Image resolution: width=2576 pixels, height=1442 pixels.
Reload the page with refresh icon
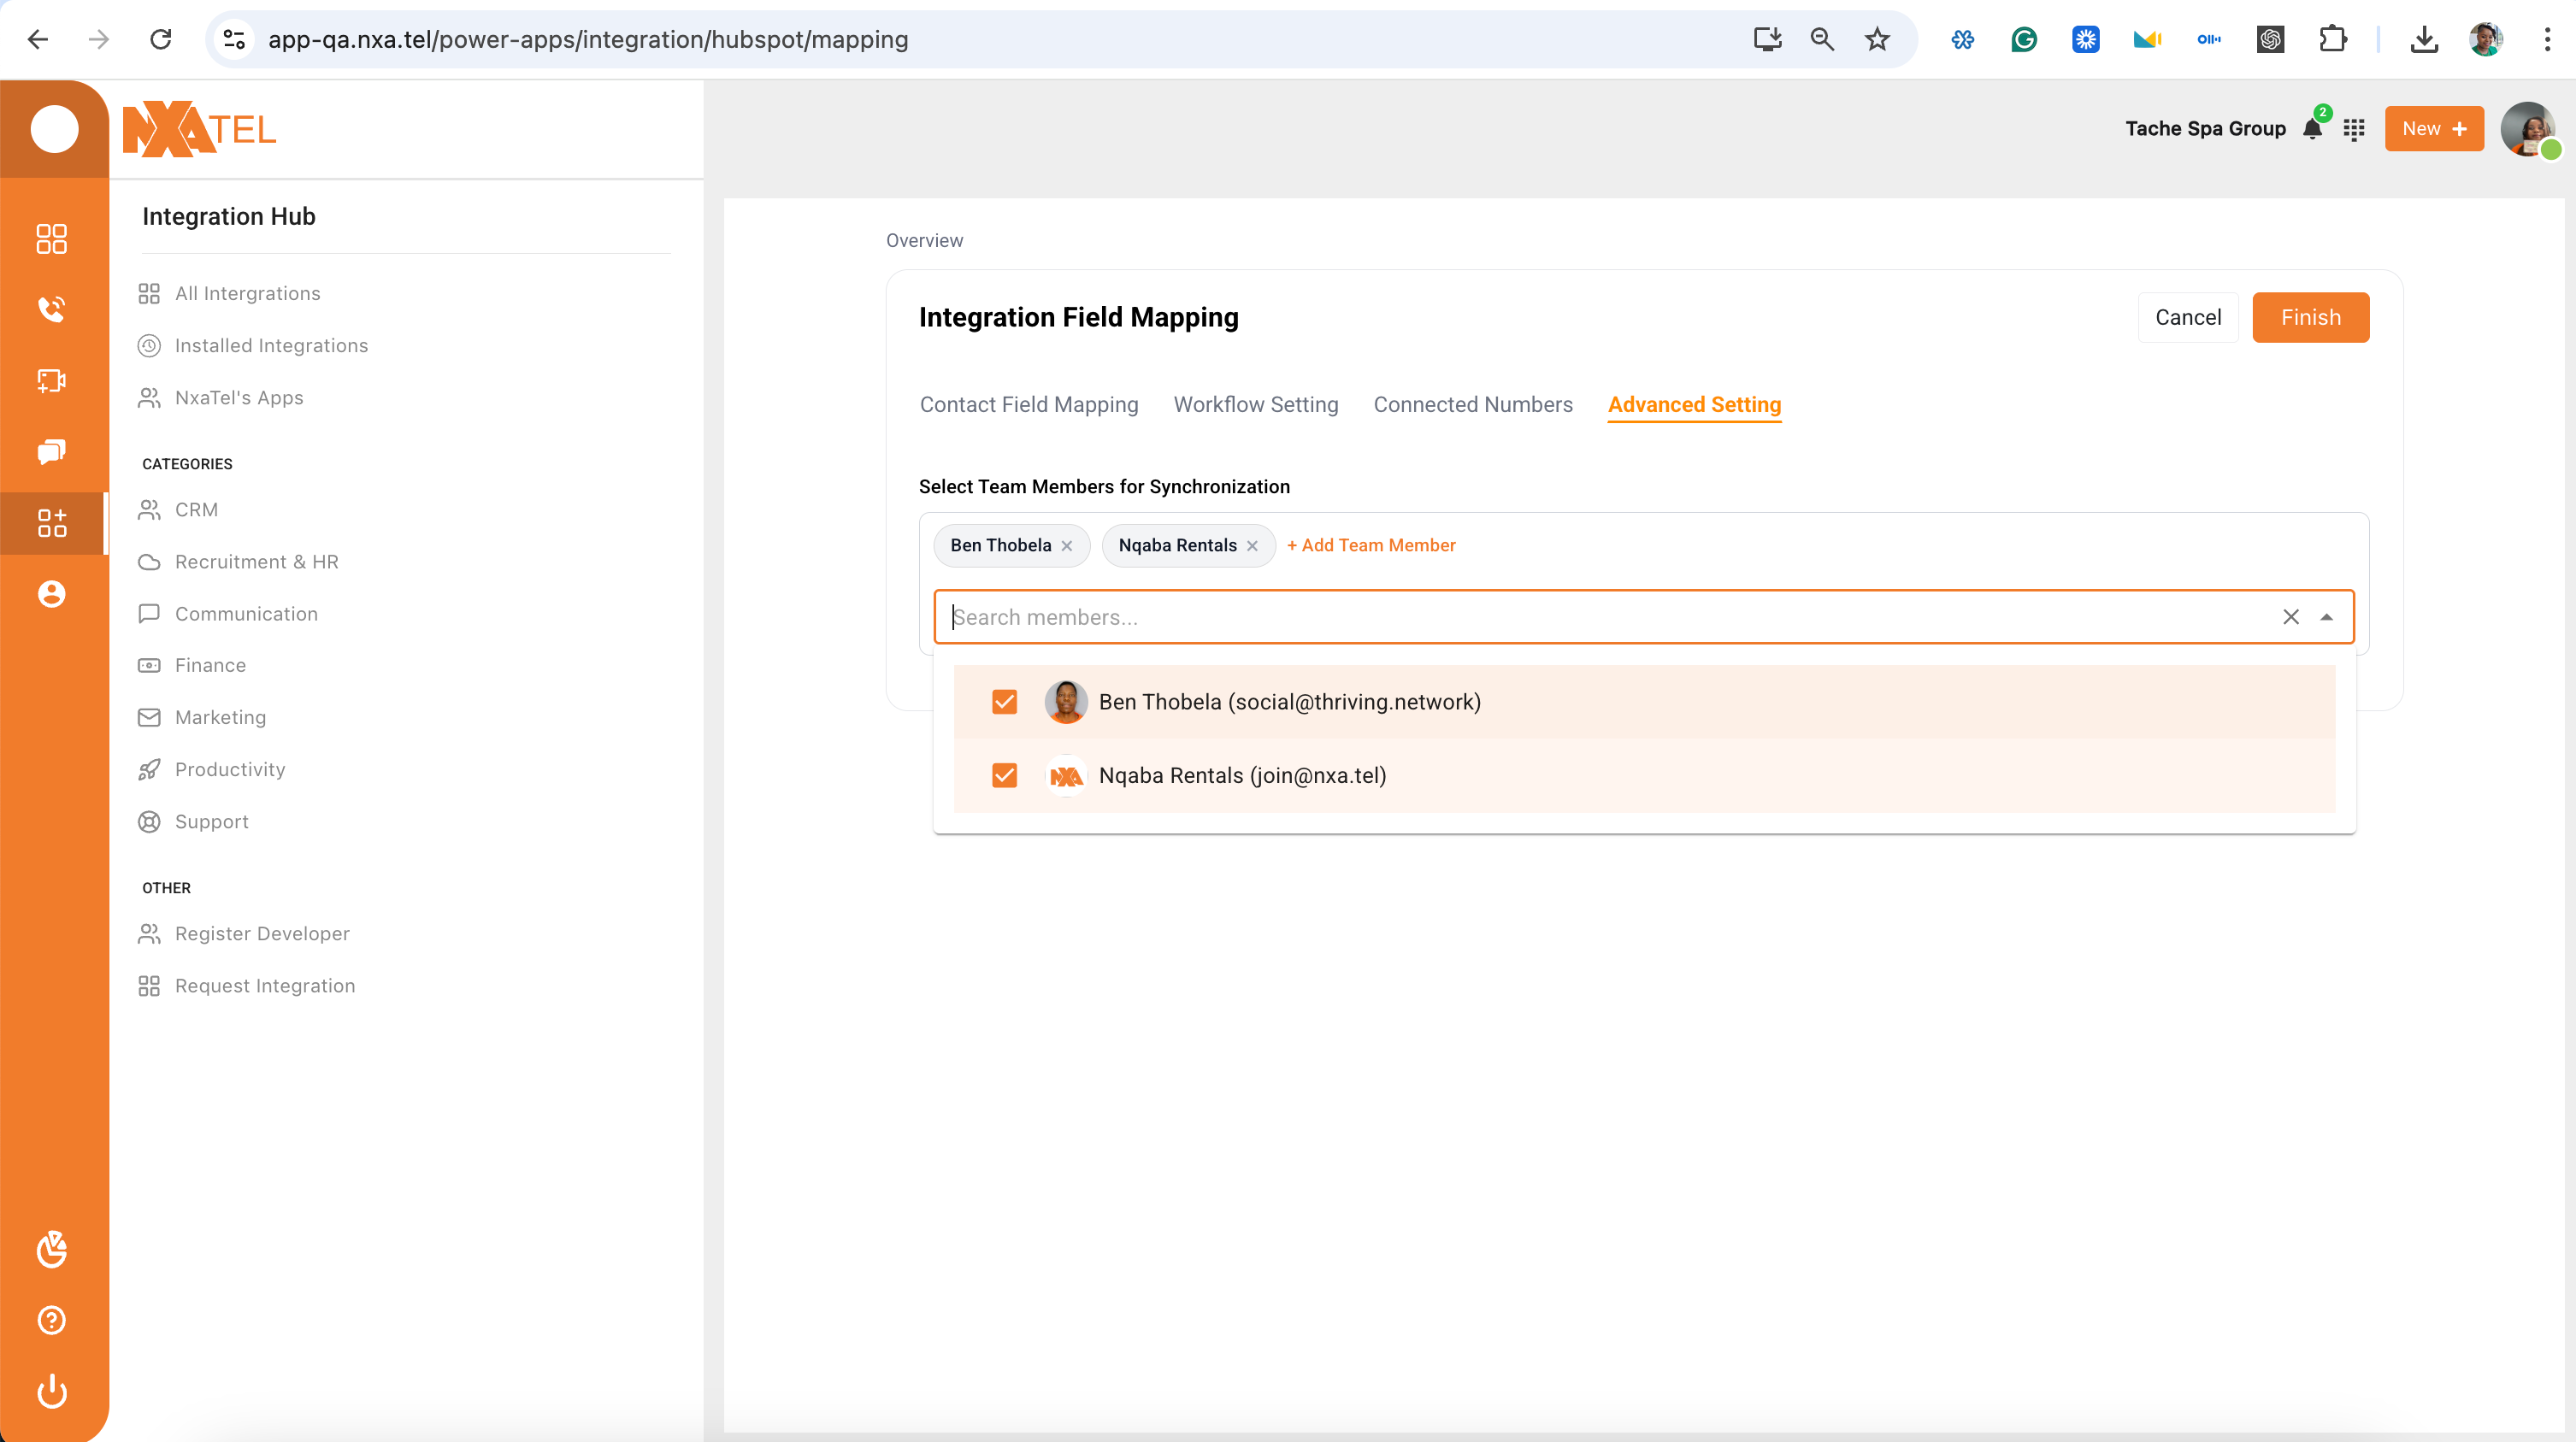tap(161, 39)
